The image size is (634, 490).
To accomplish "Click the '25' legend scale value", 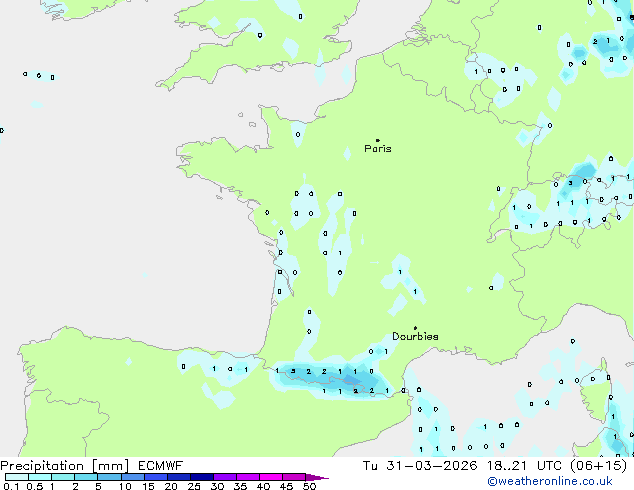I will click(x=194, y=486).
